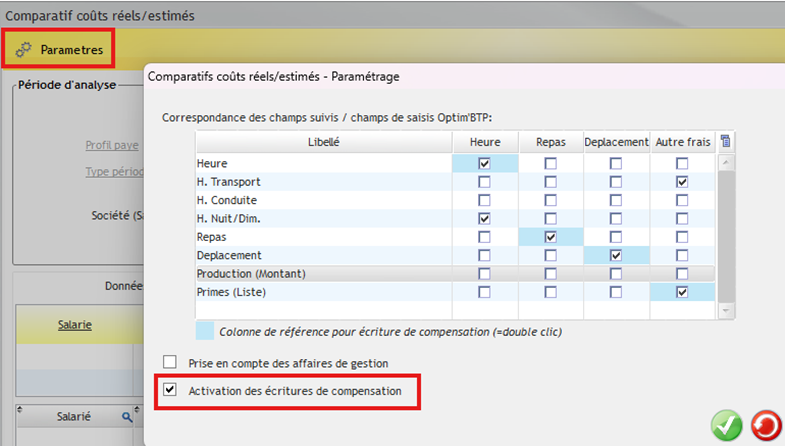The image size is (785, 446).
Task: Open the Profil paye link
Action: tap(112, 145)
